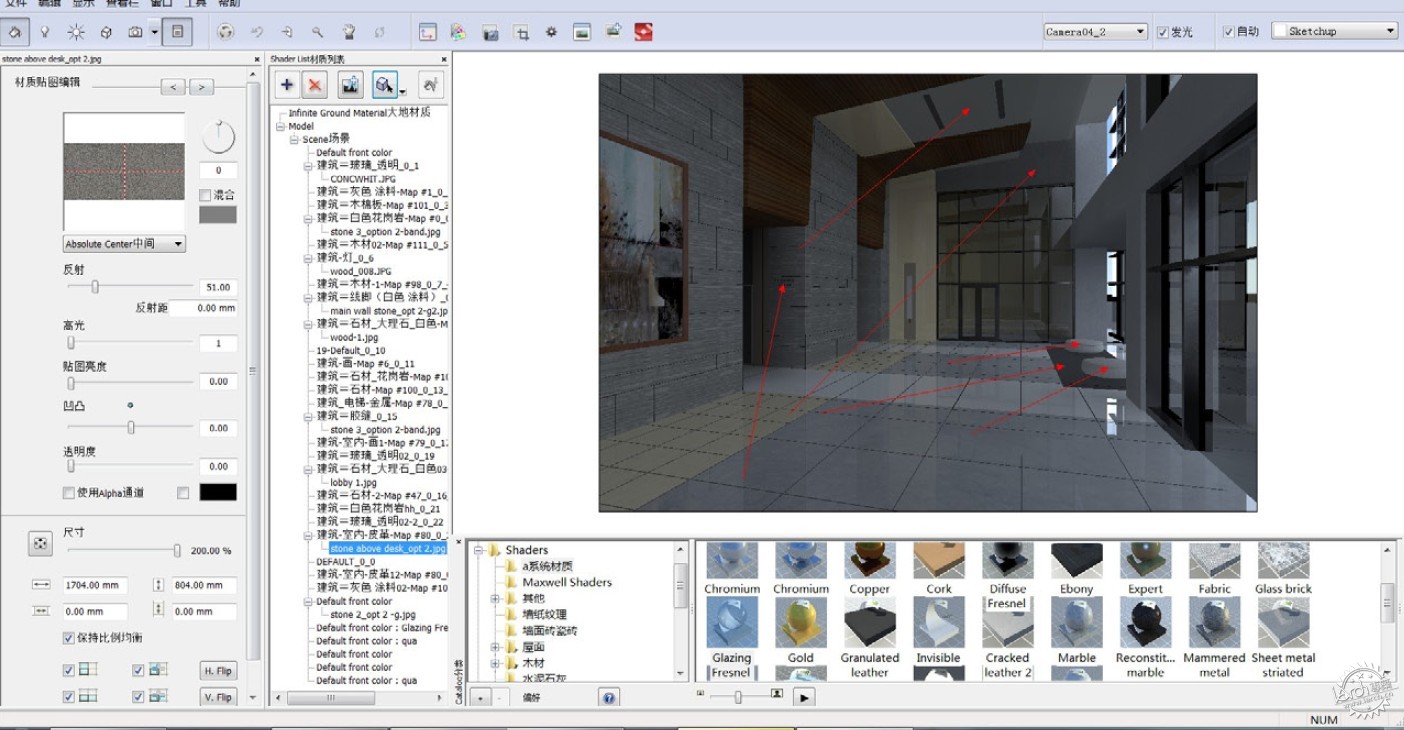Select the a系统材质 catalog folder
This screenshot has width=1404, height=730.
coord(547,566)
